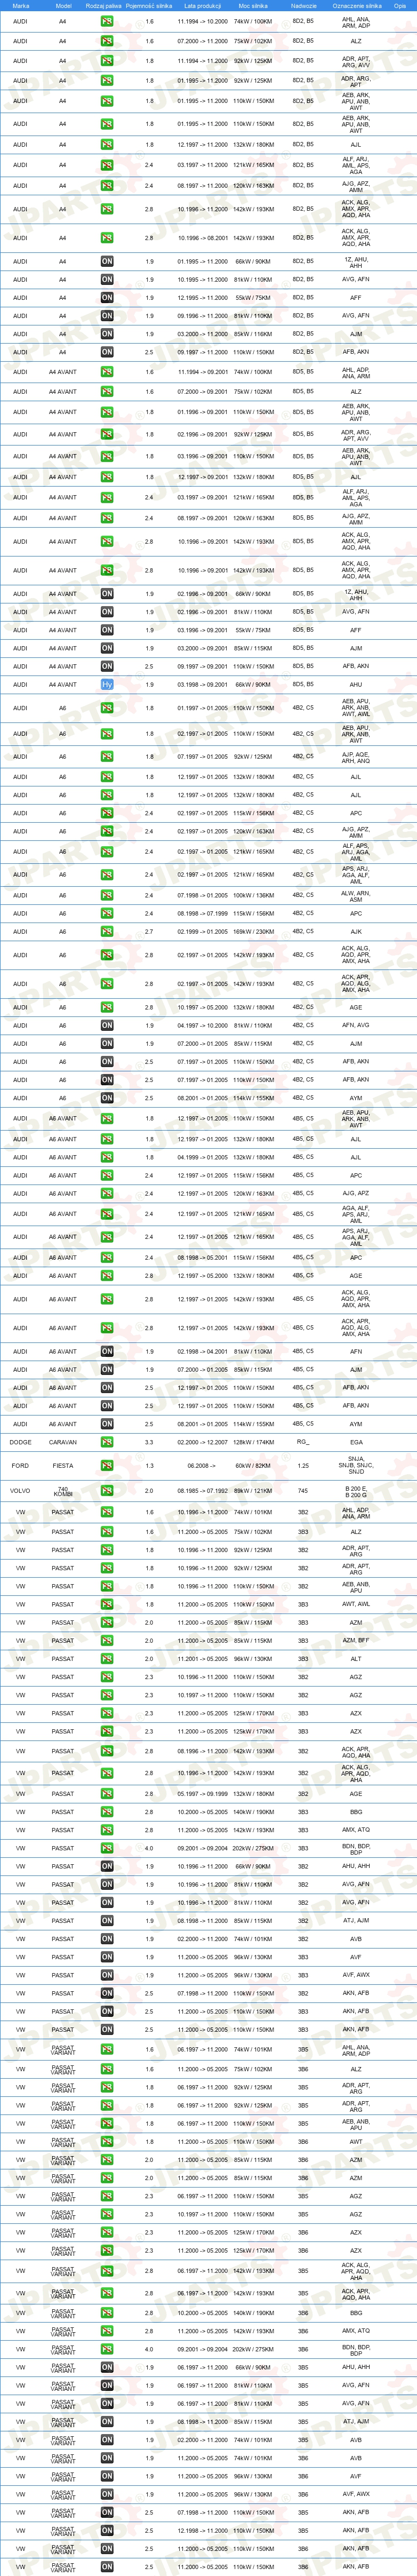
Task: Click the blue Hy fuel icon in the Audi A4 Avant AHU row
Action: coord(107,685)
